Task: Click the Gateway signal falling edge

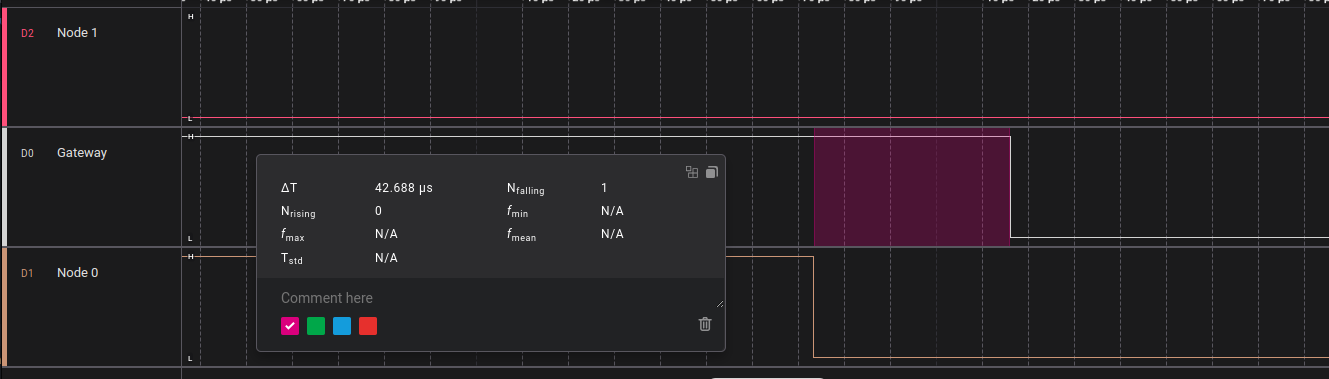Action: coord(1010,187)
